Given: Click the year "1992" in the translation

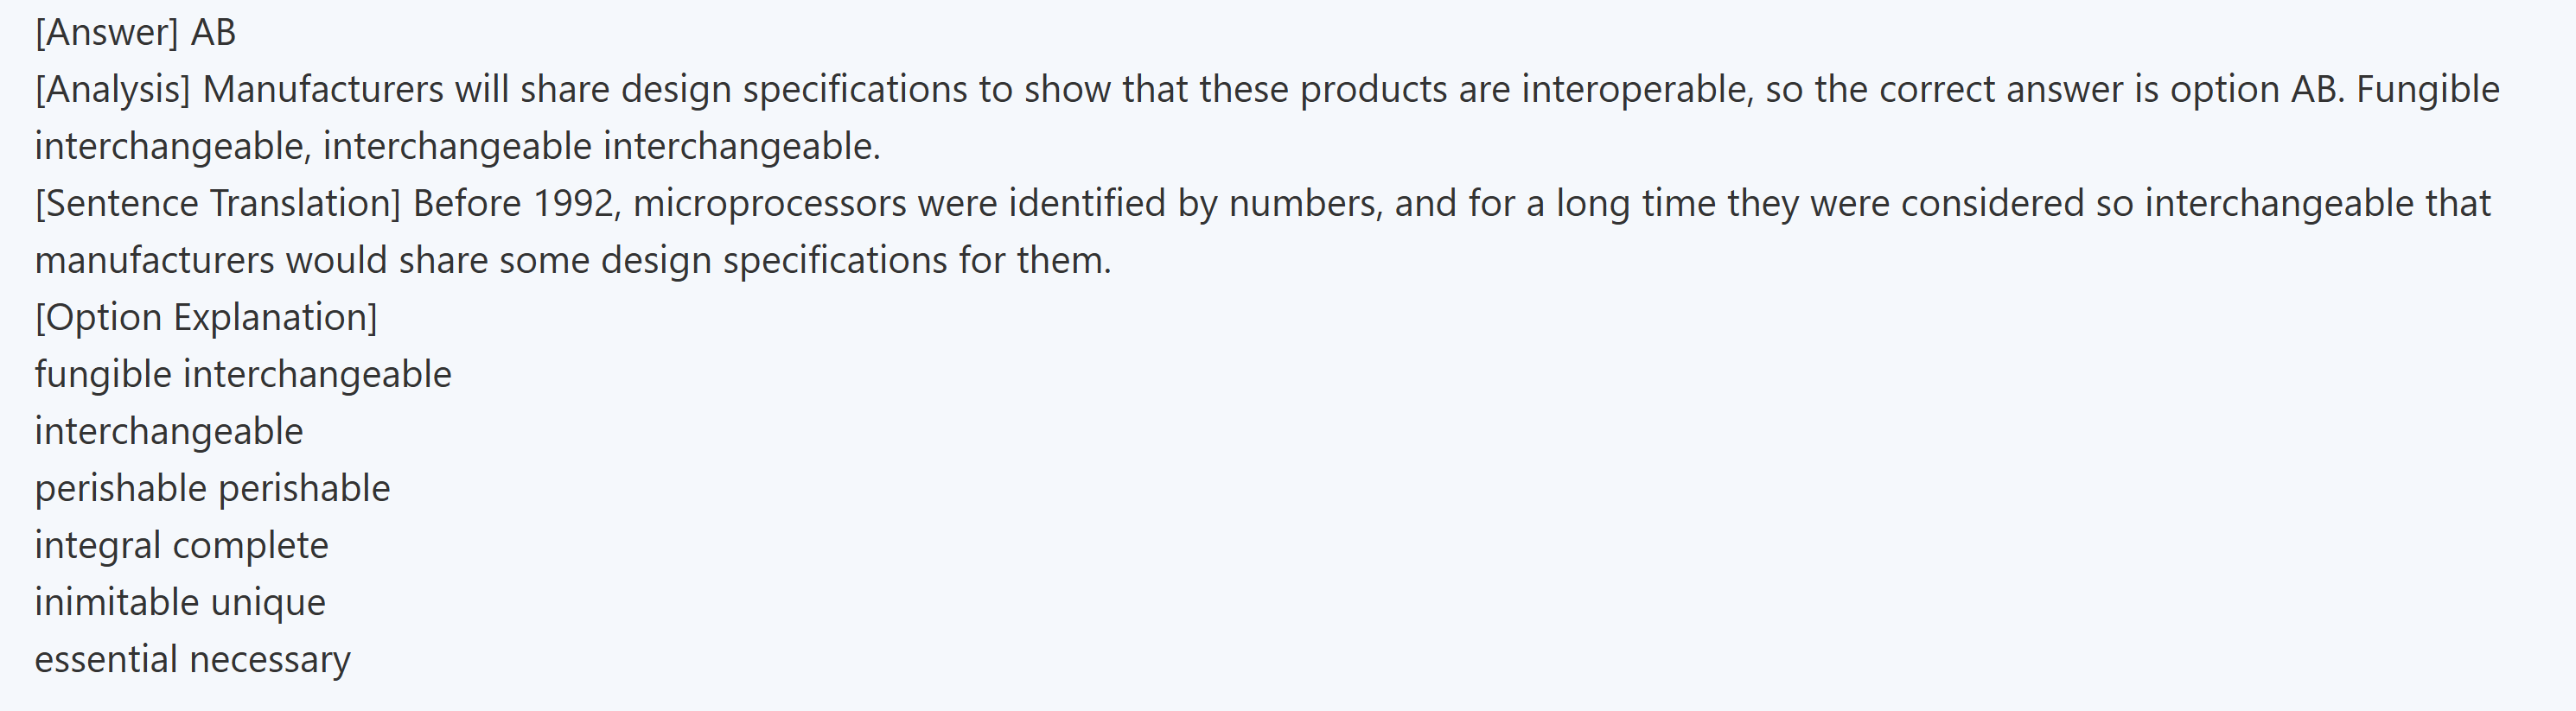Looking at the screenshot, I should (x=573, y=204).
